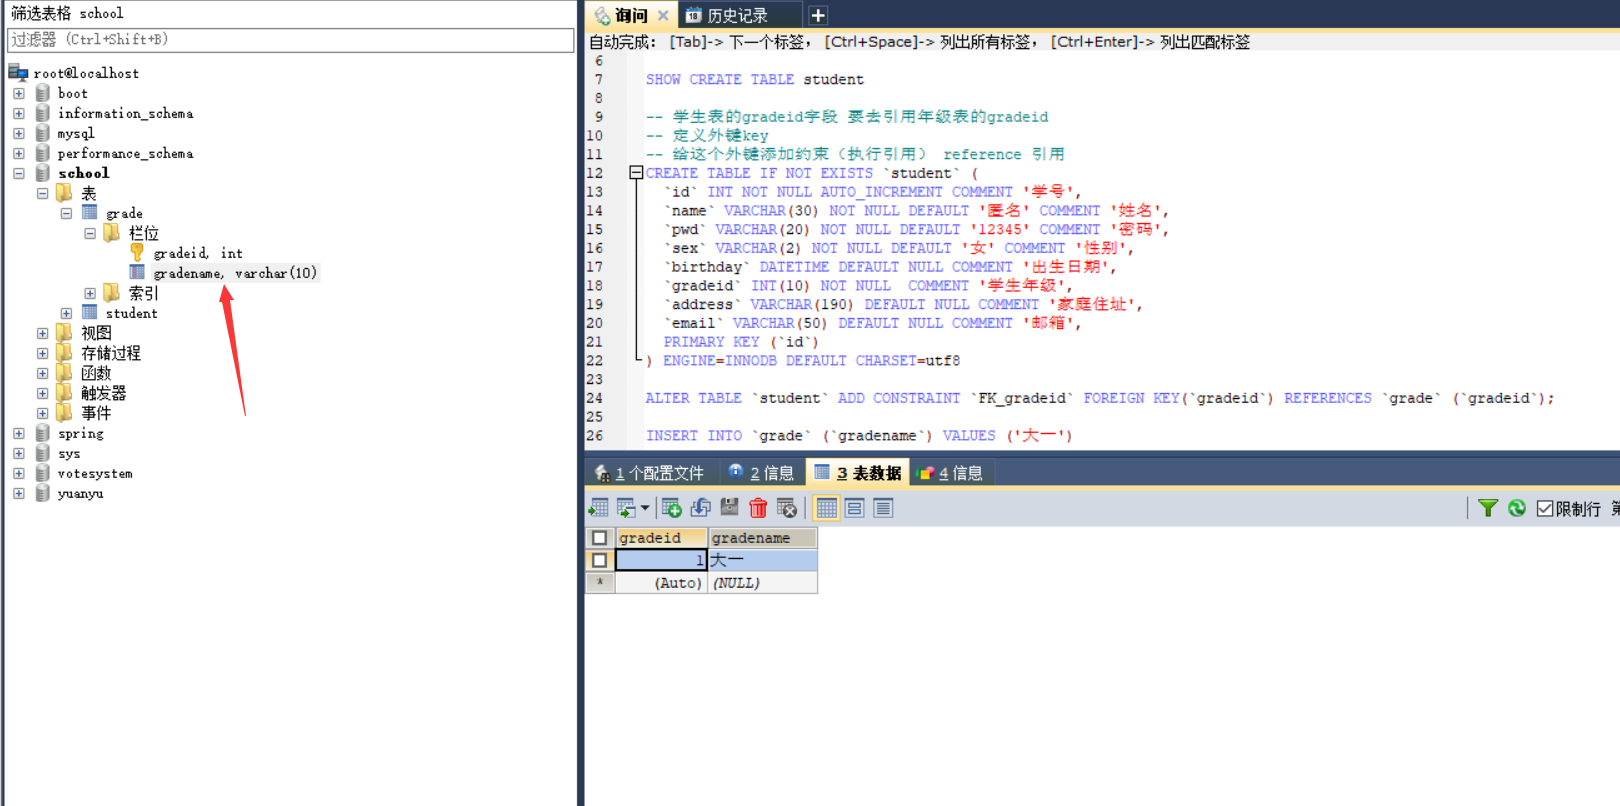Click the grade table icon in tree
The height and width of the screenshot is (806, 1620).
point(90,212)
